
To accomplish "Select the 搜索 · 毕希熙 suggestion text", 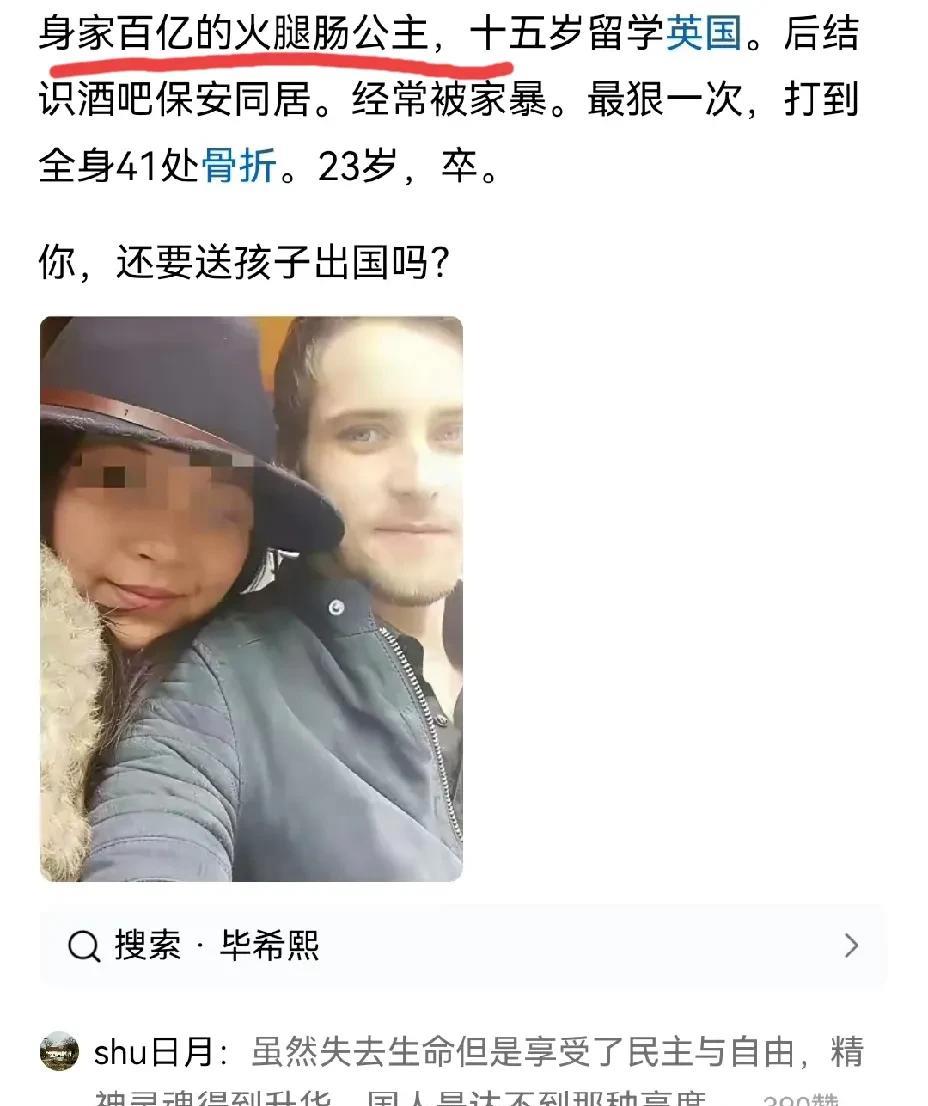I will (216, 945).
